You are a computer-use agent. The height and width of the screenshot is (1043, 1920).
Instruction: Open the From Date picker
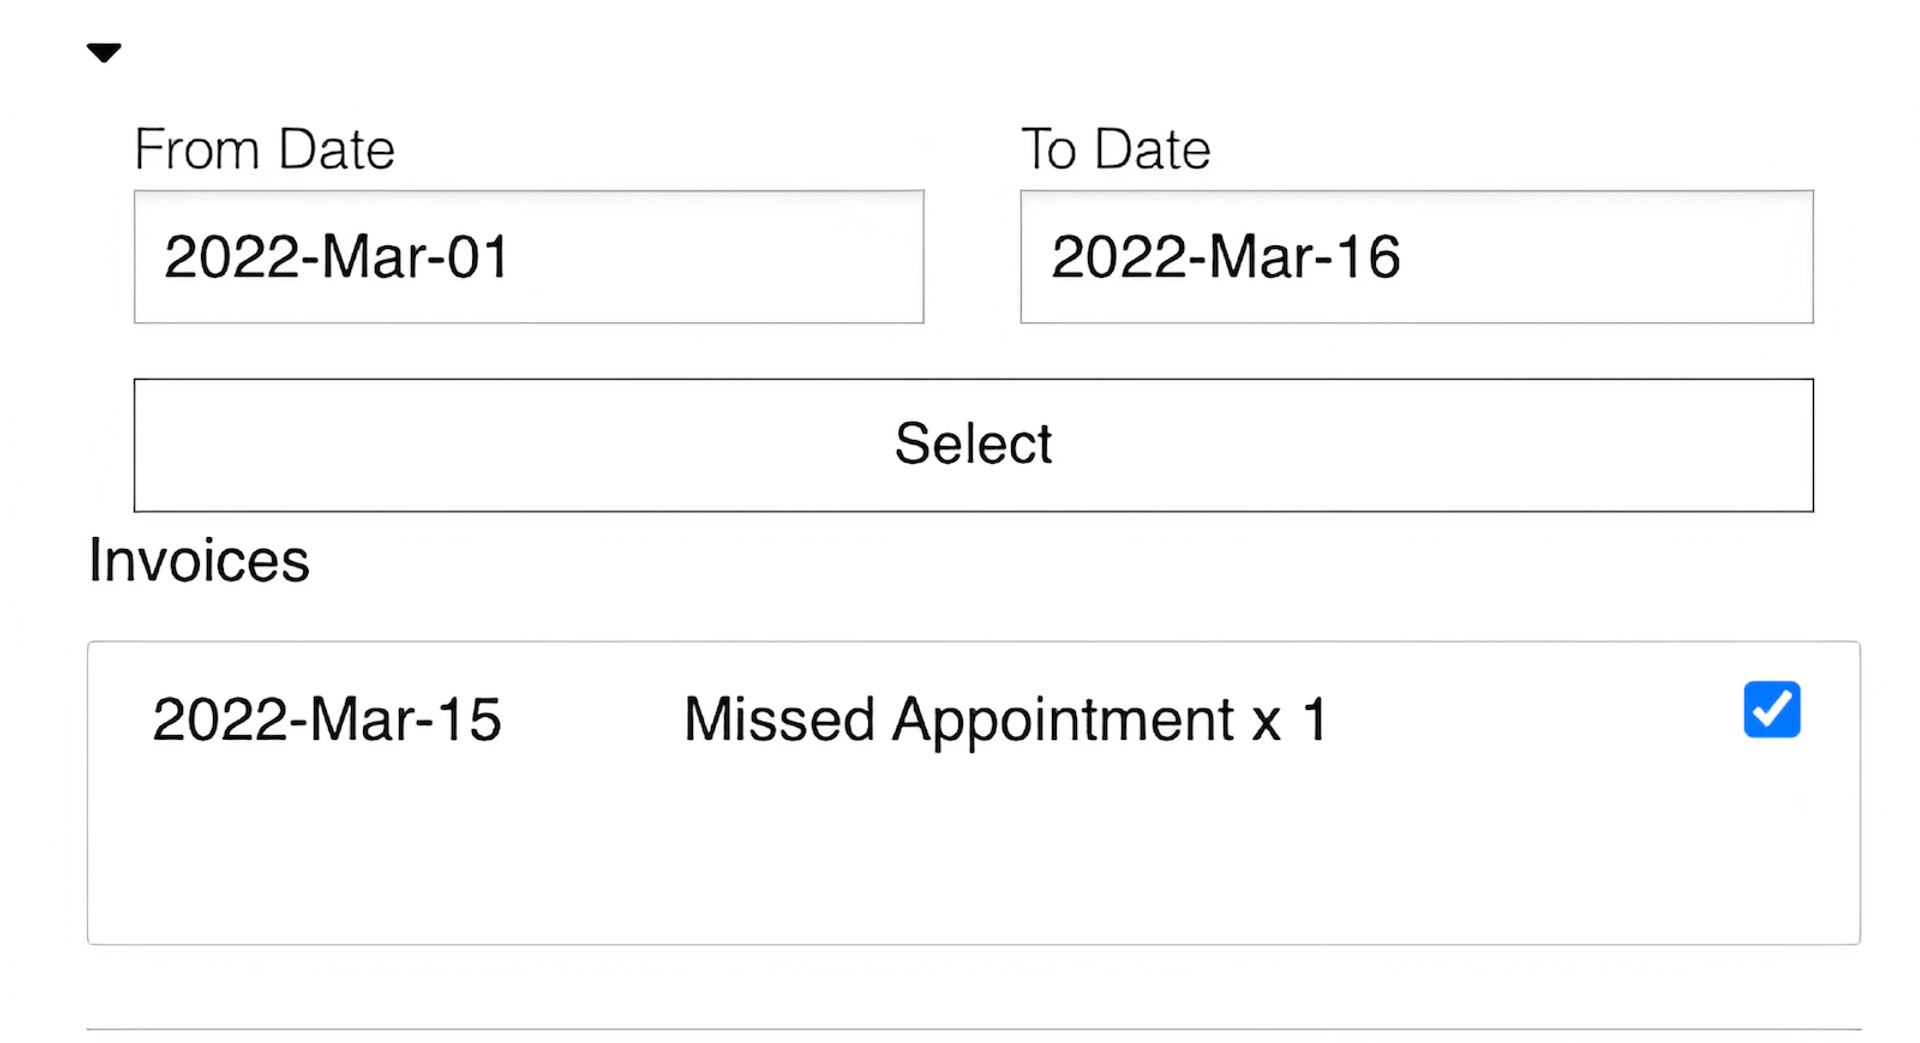(528, 257)
